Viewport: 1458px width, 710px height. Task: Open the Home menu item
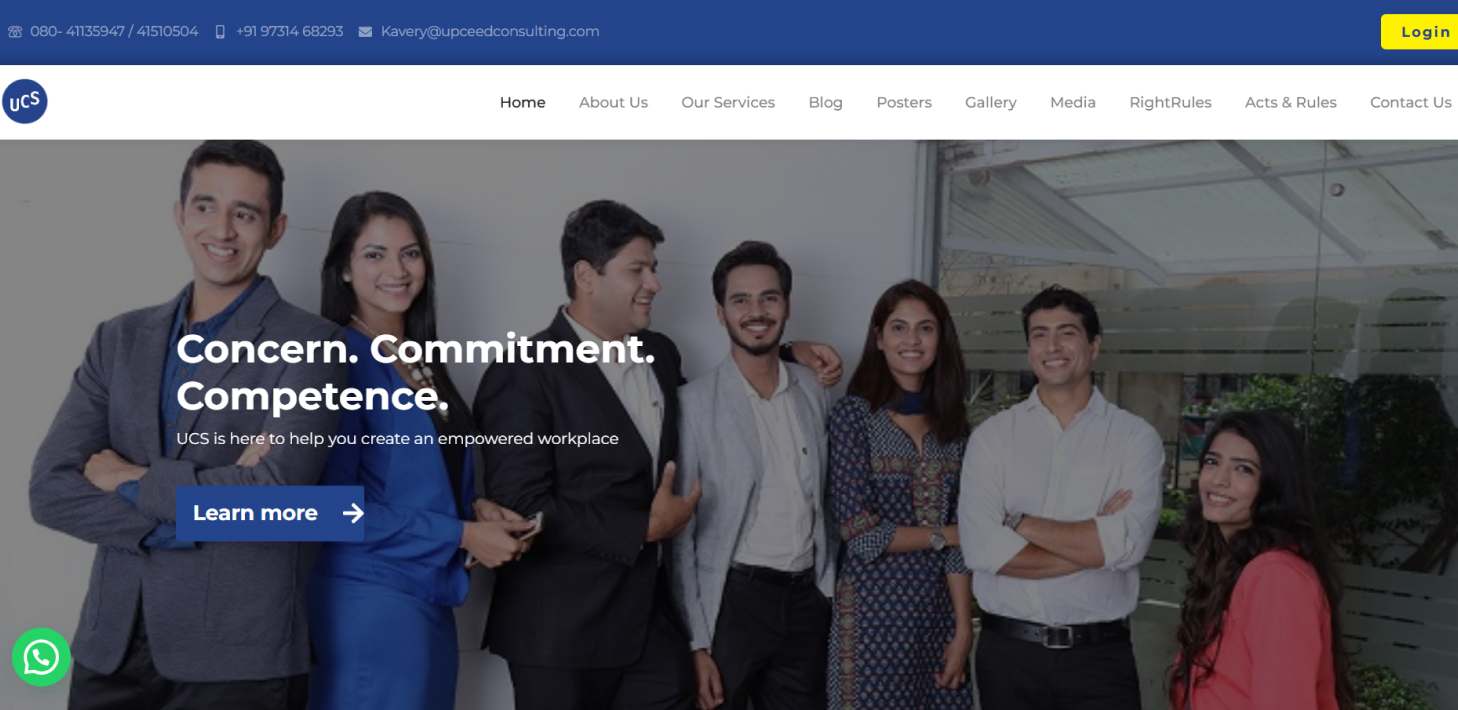522,102
